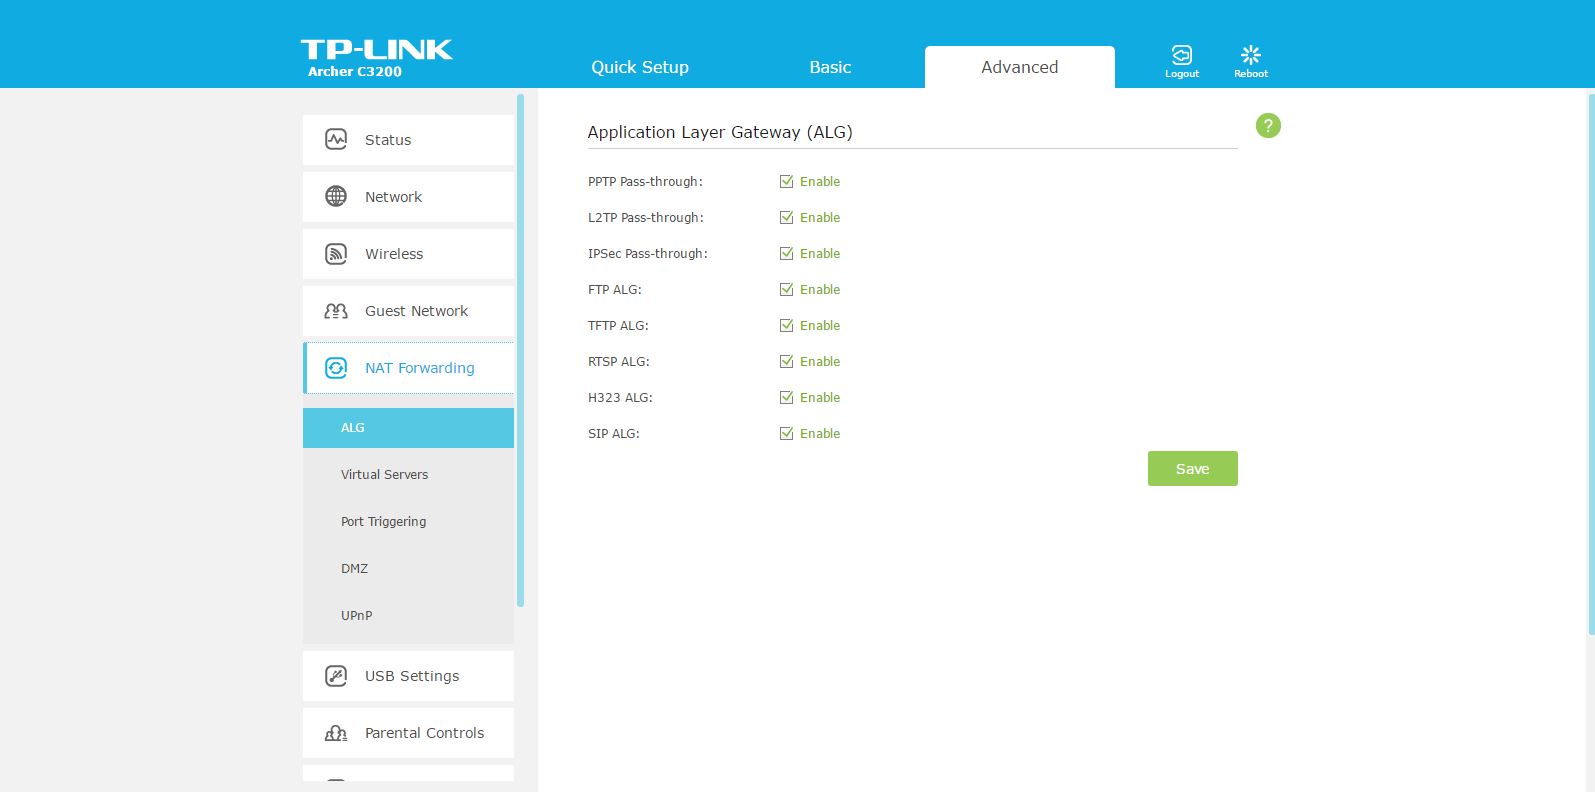The image size is (1595, 792).
Task: Click the Guest Network people icon
Action: pos(336,311)
